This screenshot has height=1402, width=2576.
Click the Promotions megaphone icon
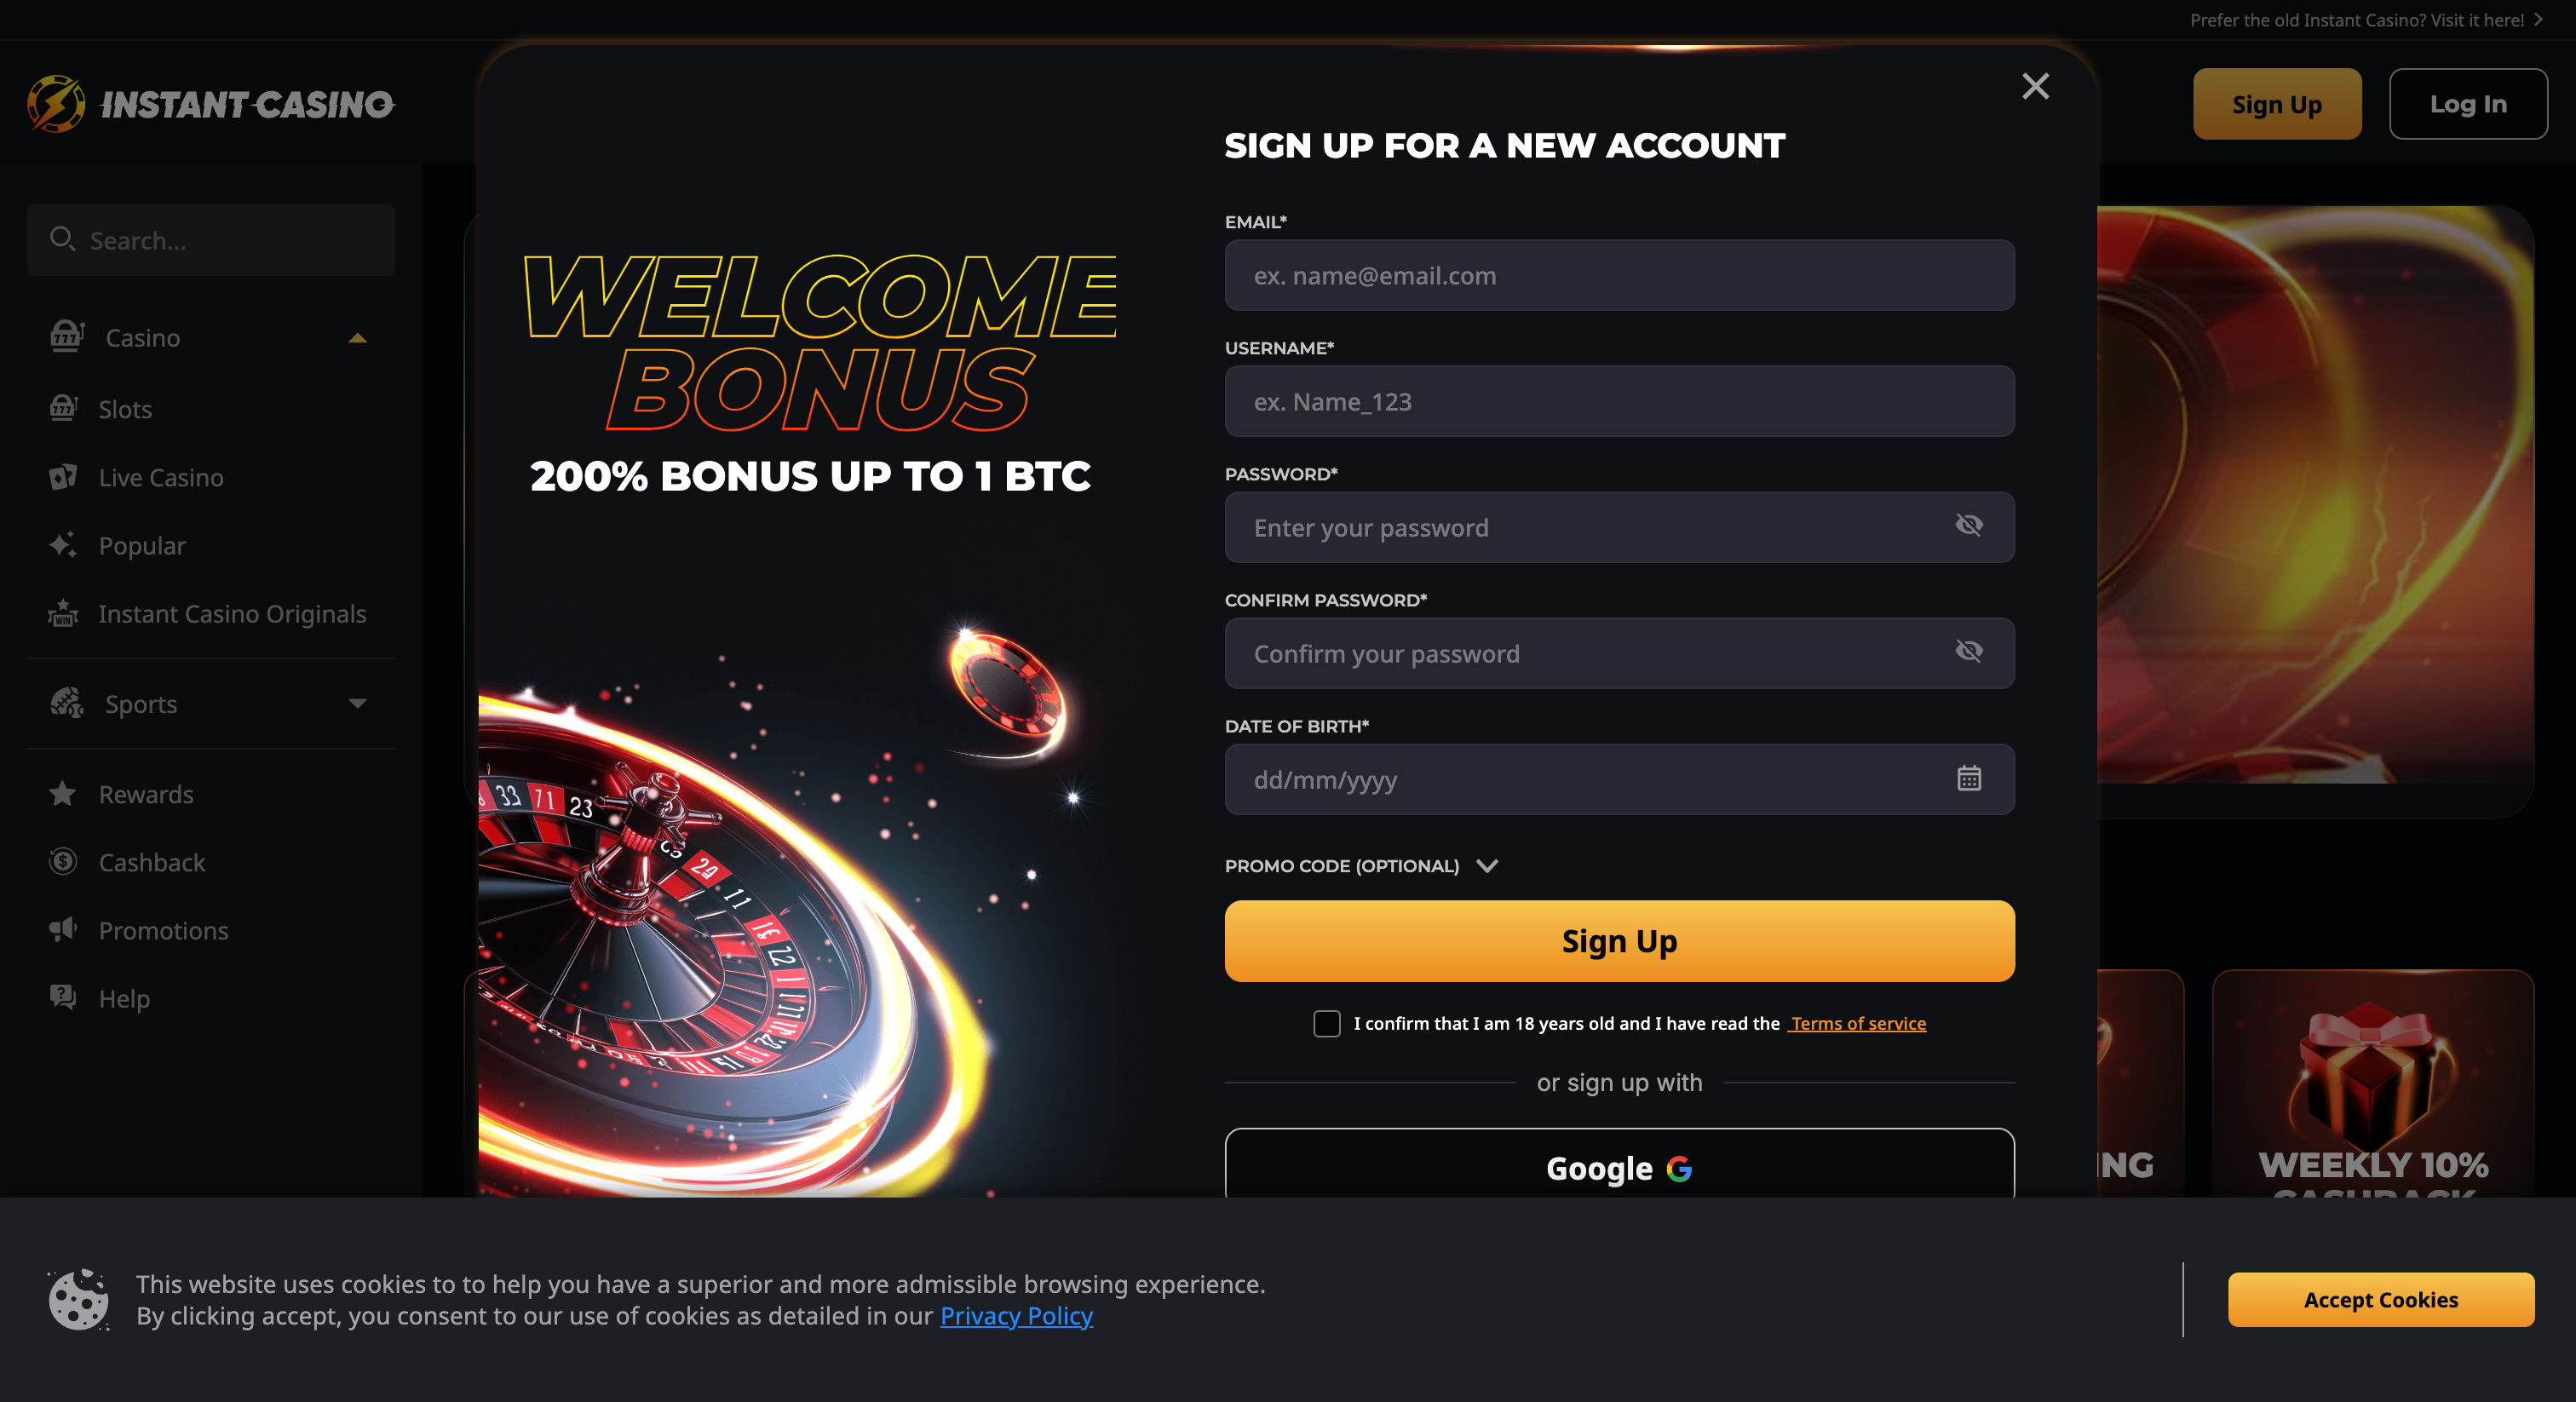62,929
